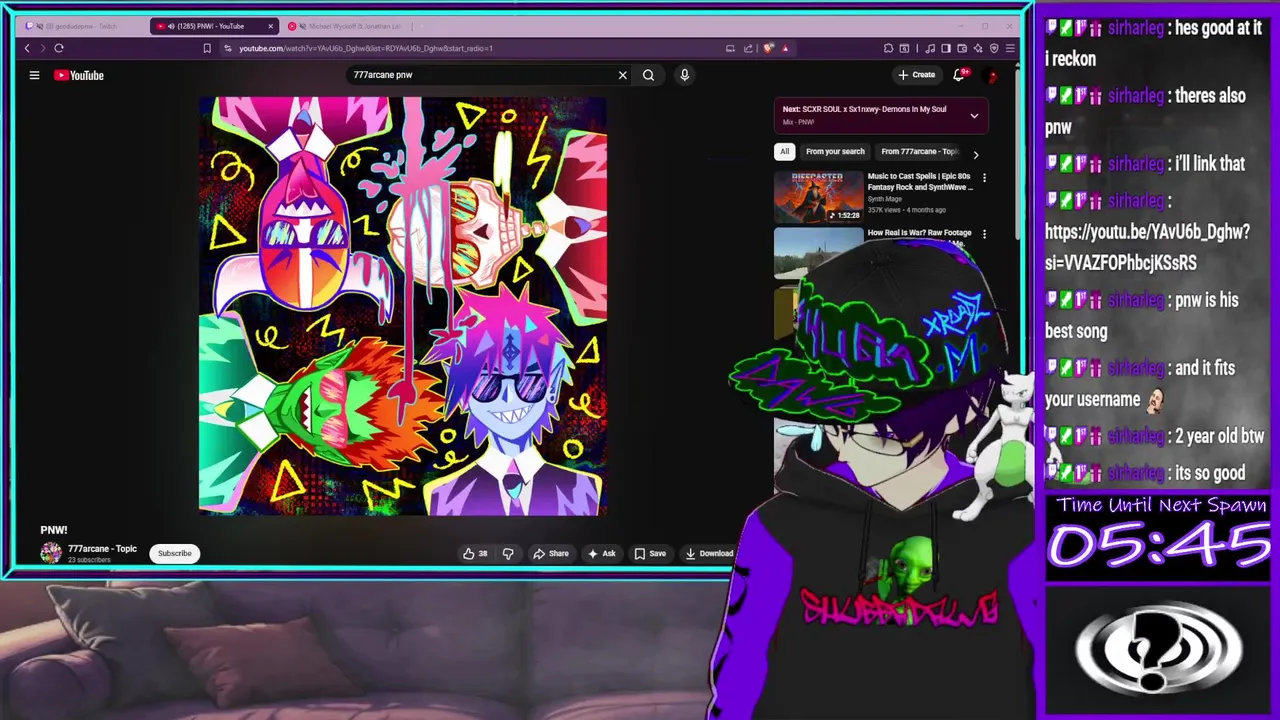This screenshot has height=720, width=1280.
Task: Select the 'From your search' chip
Action: [835, 152]
